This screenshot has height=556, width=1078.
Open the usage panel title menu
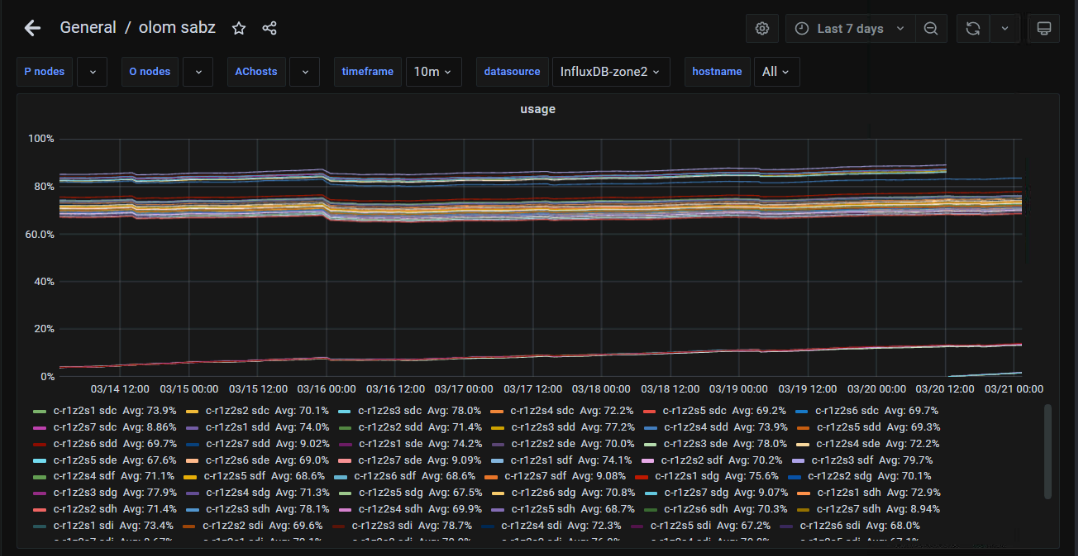click(x=537, y=109)
